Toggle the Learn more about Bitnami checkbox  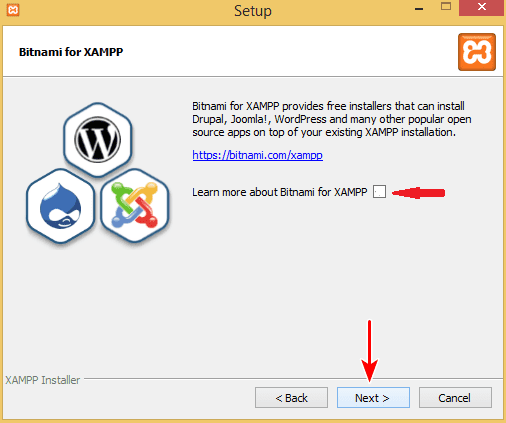(x=379, y=192)
